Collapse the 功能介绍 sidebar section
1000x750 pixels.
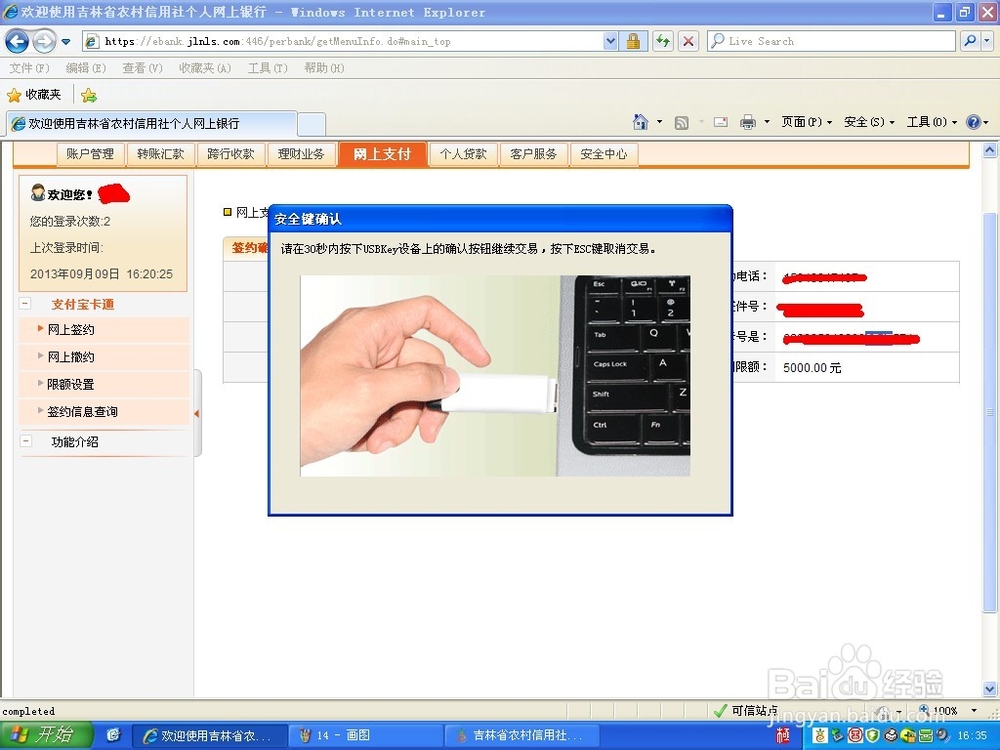26,441
